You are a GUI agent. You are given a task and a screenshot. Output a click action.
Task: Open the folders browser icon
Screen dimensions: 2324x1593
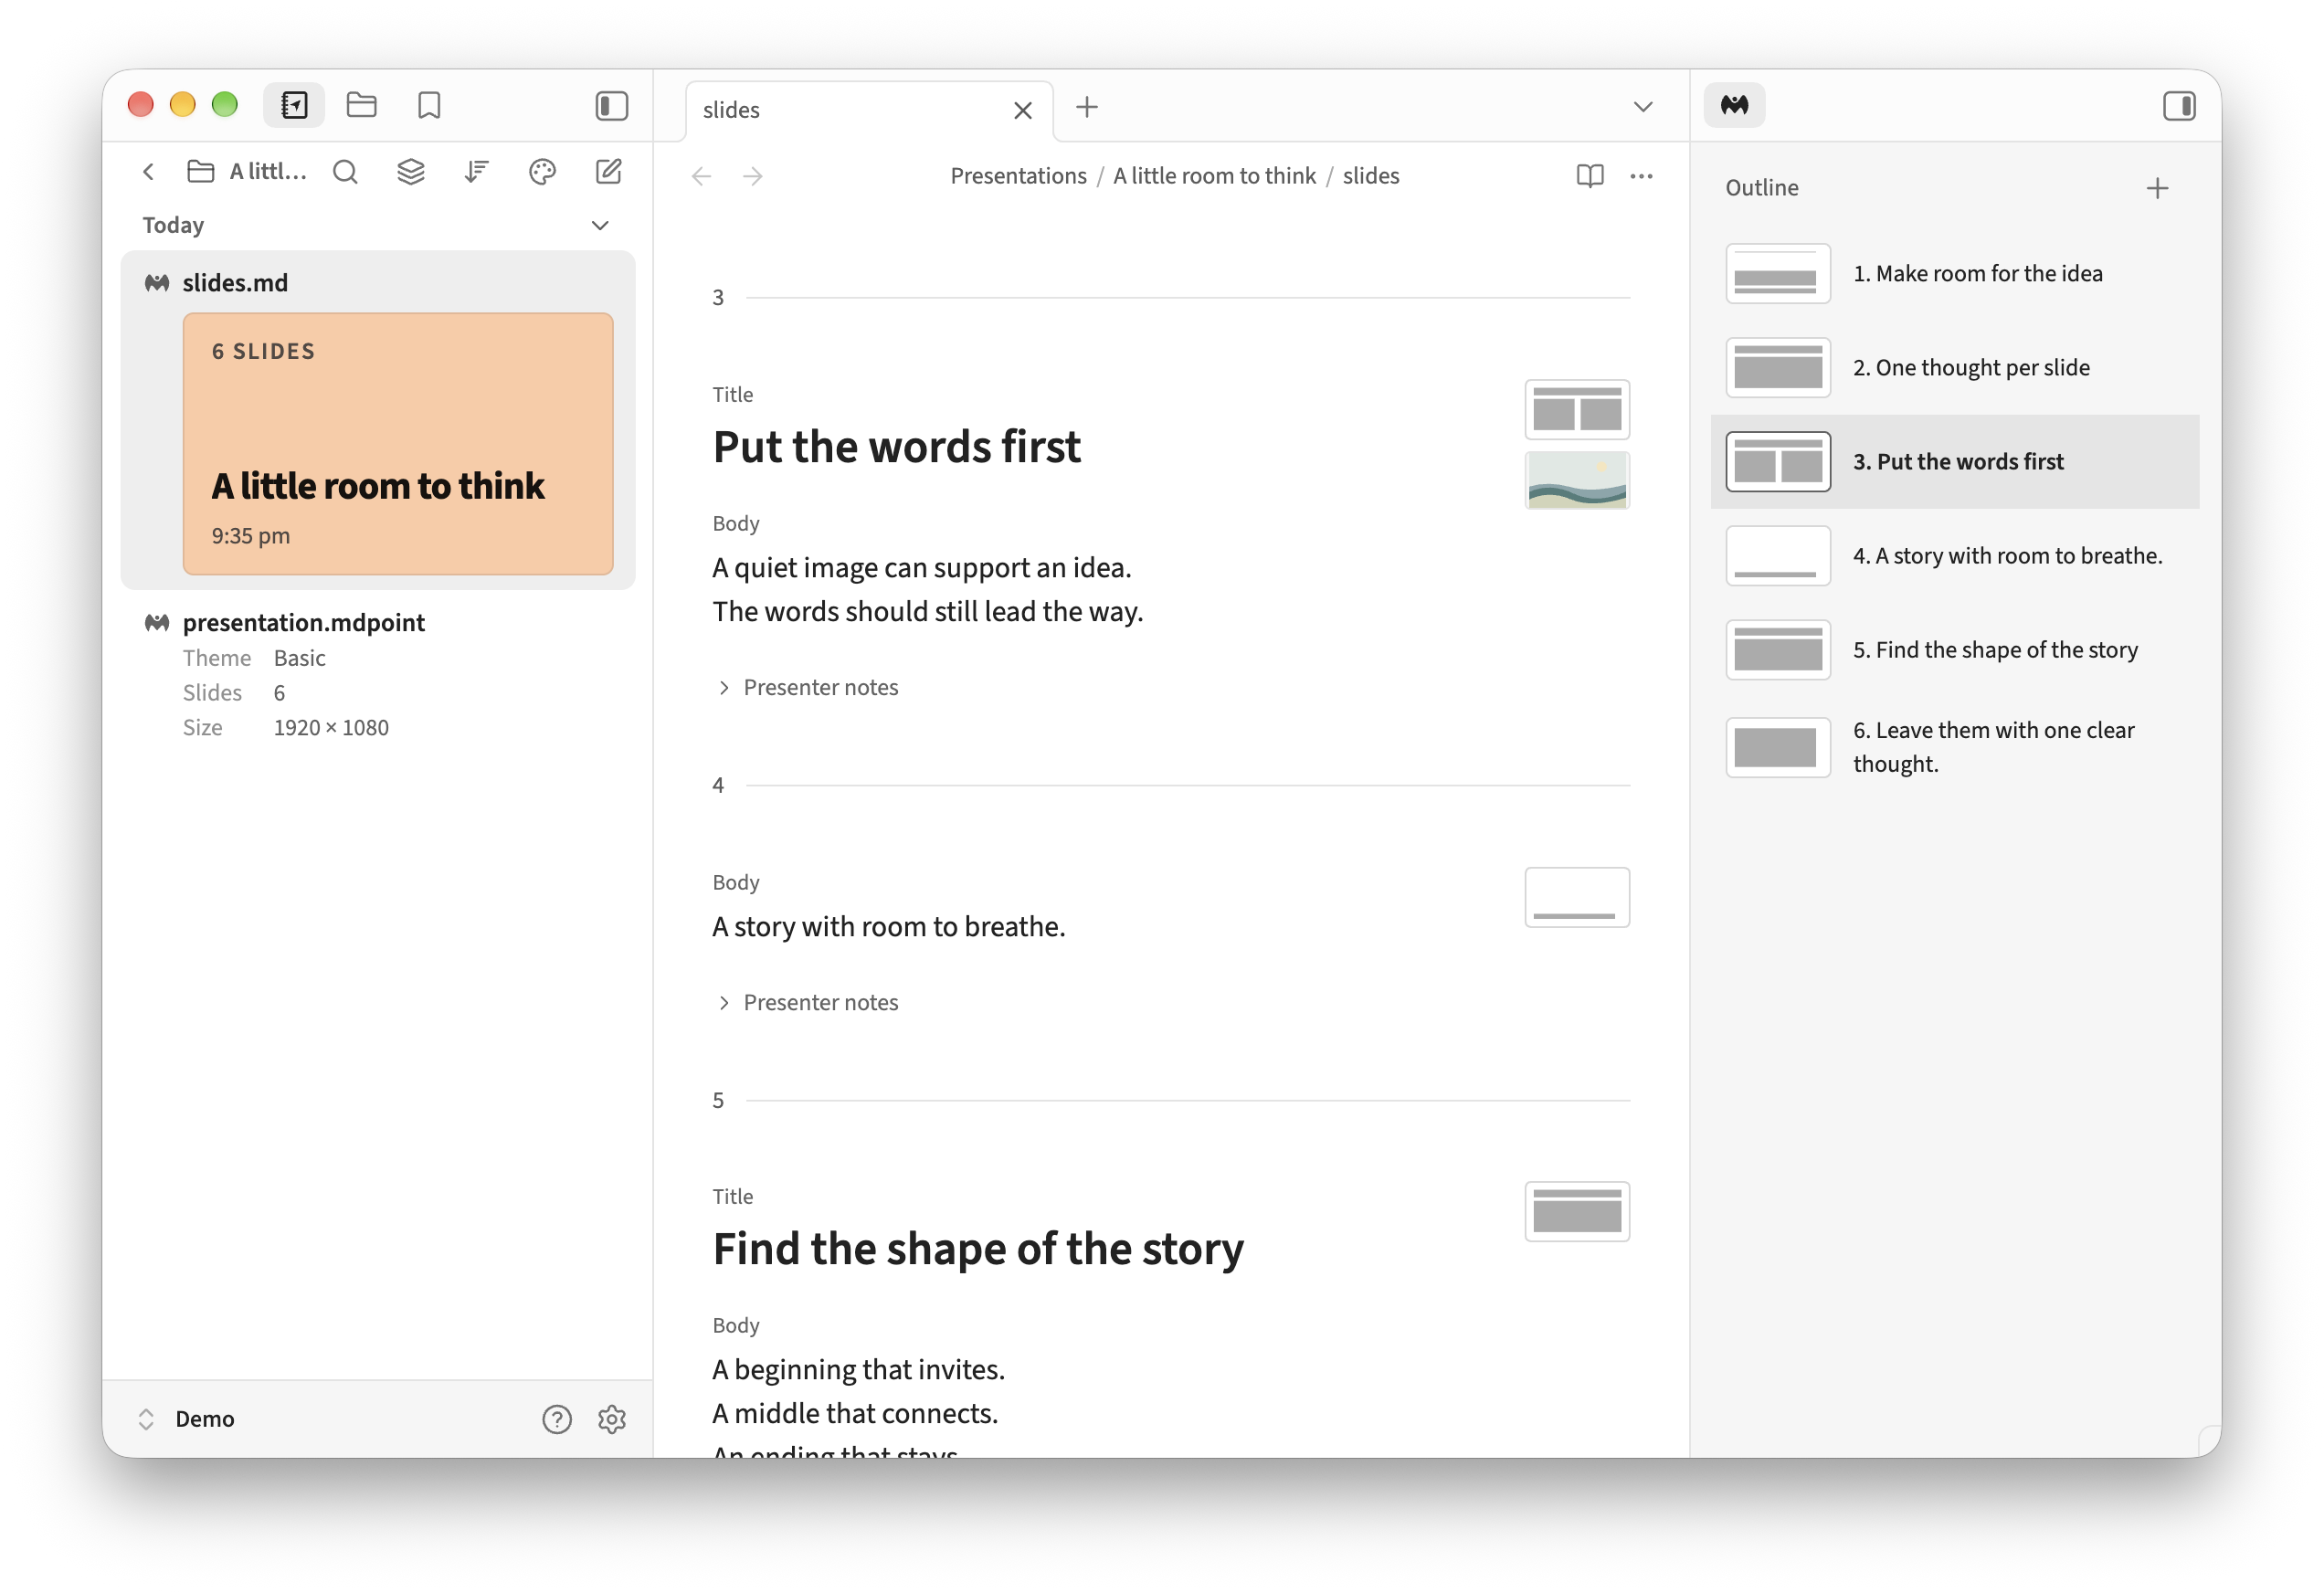361,105
